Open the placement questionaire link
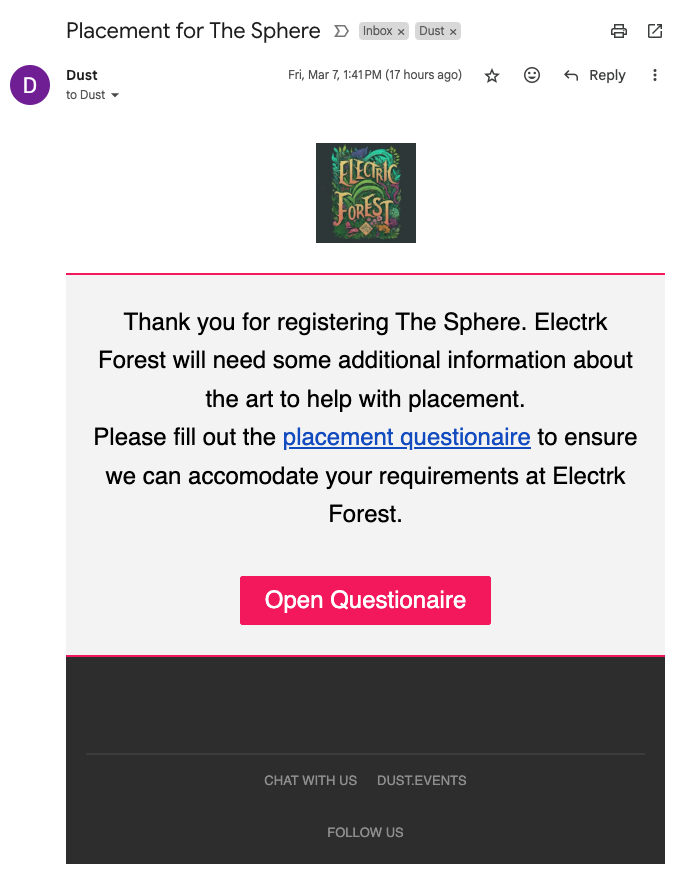 click(406, 437)
